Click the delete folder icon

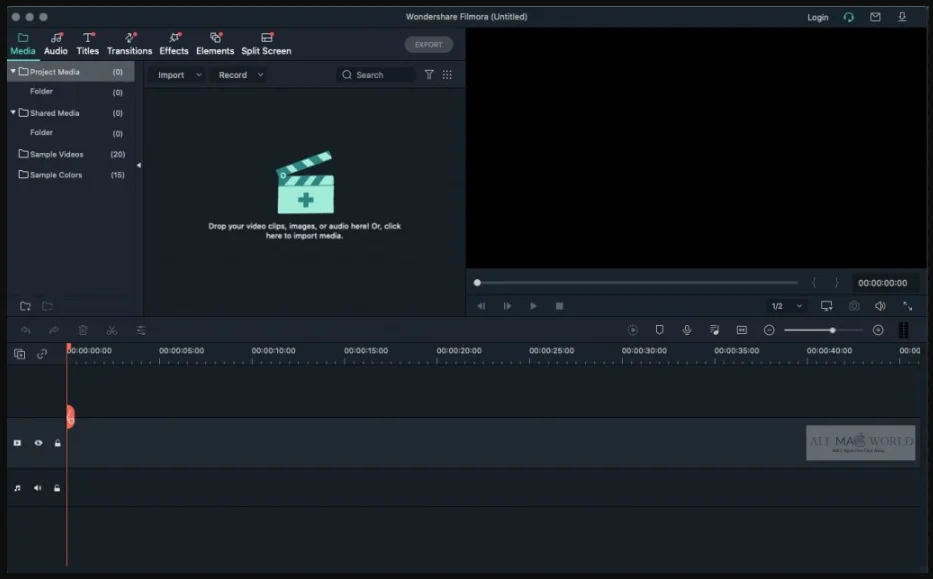coord(47,306)
